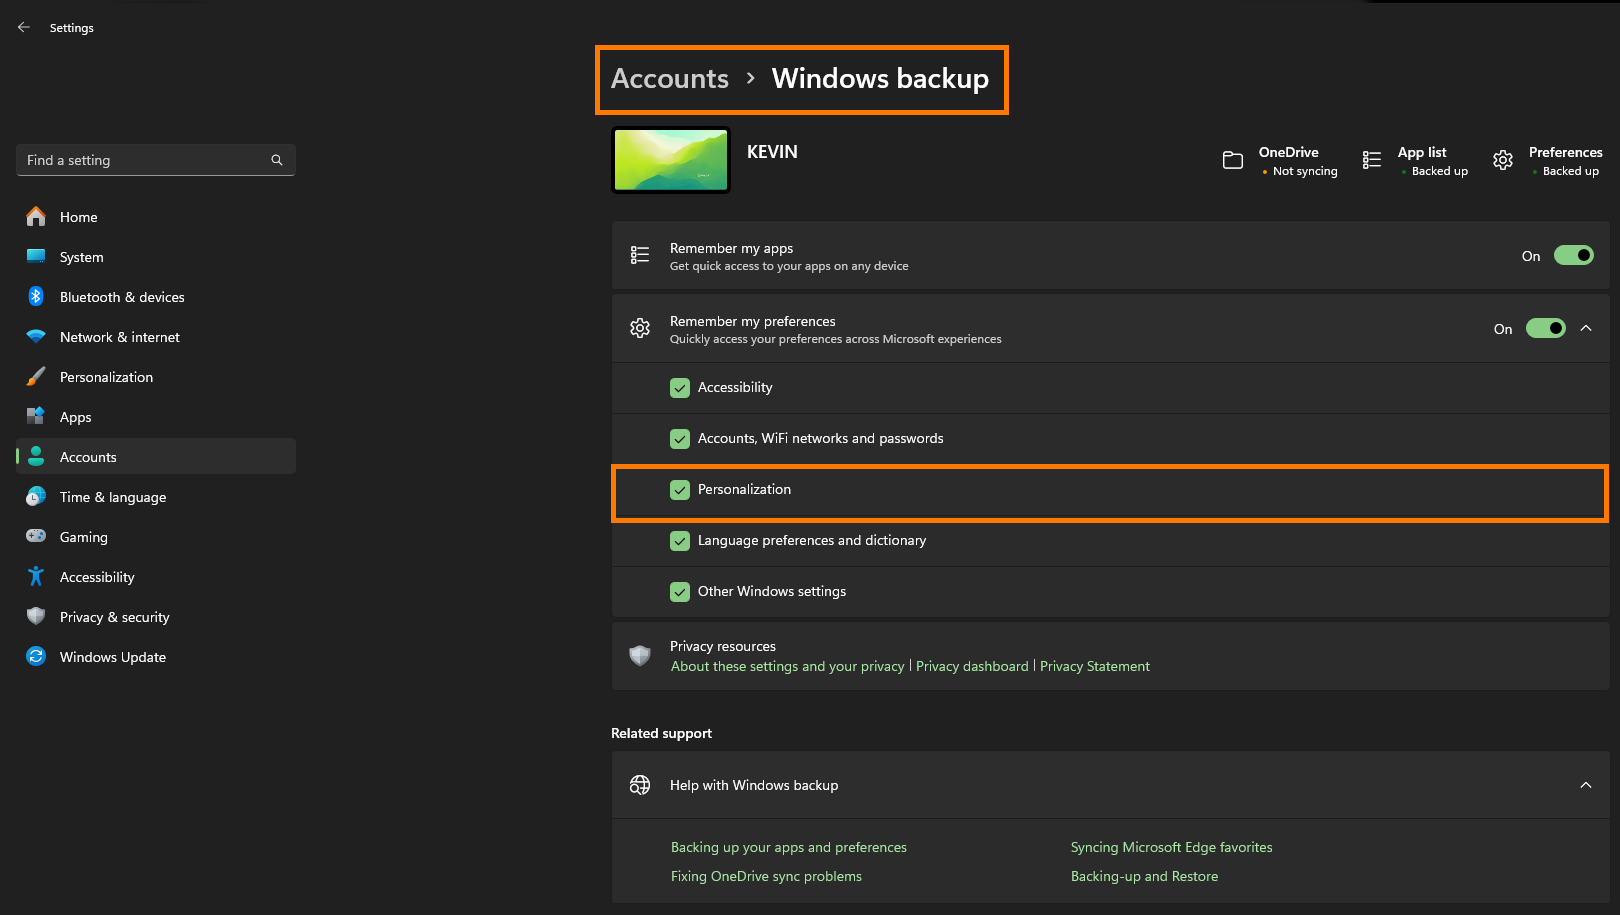
Task: Click the Personalization paintbrush icon in sidebar
Action: point(36,376)
